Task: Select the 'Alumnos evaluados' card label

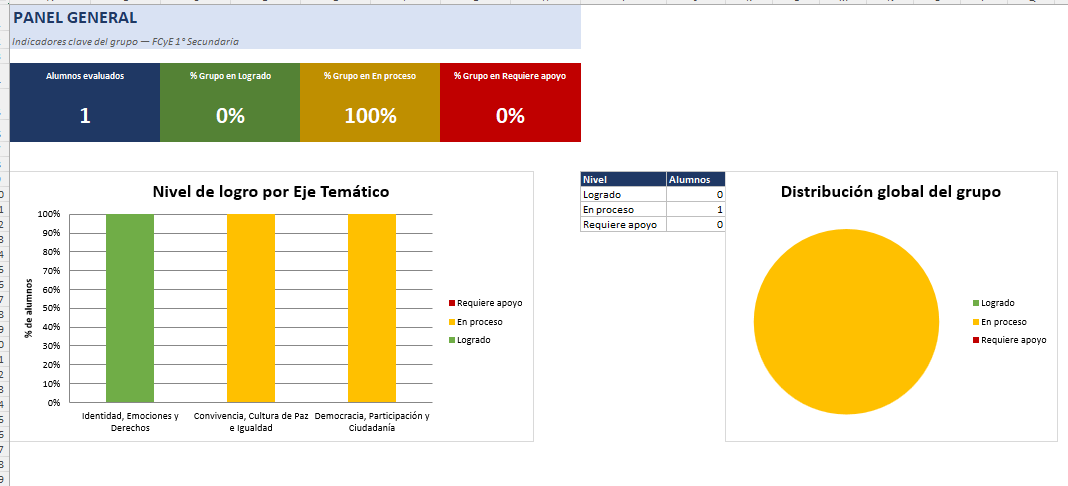Action: (85, 76)
